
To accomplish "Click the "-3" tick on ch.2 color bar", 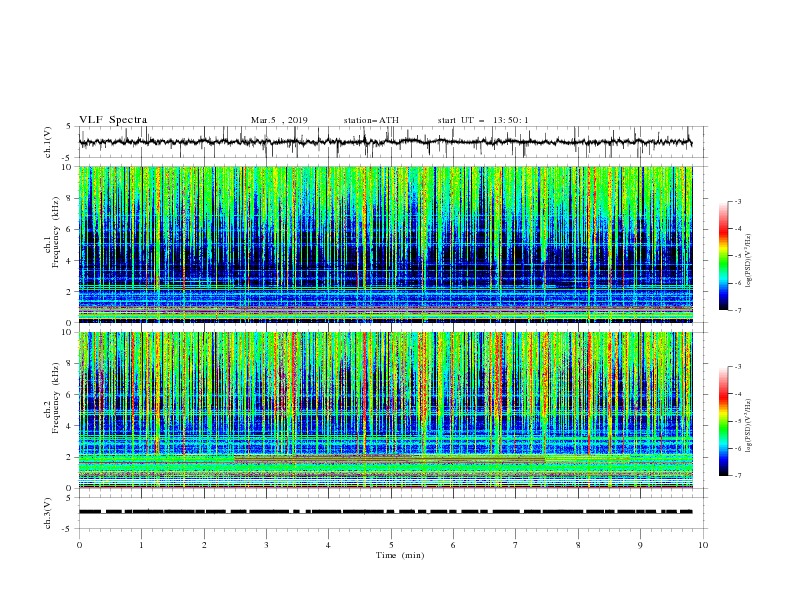I will [x=737, y=367].
